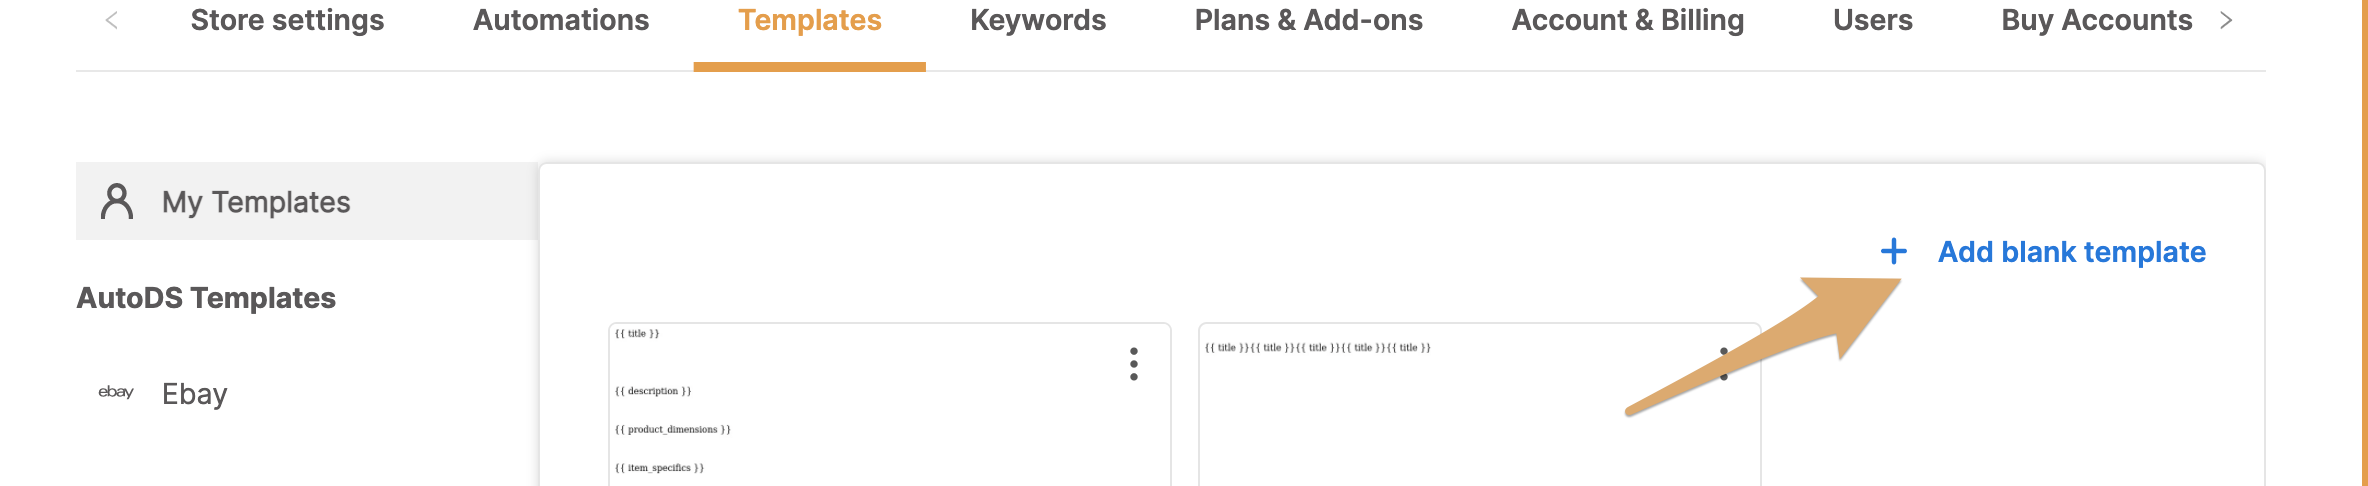Switch to the Users tab
The image size is (2368, 486).
tap(1872, 21)
